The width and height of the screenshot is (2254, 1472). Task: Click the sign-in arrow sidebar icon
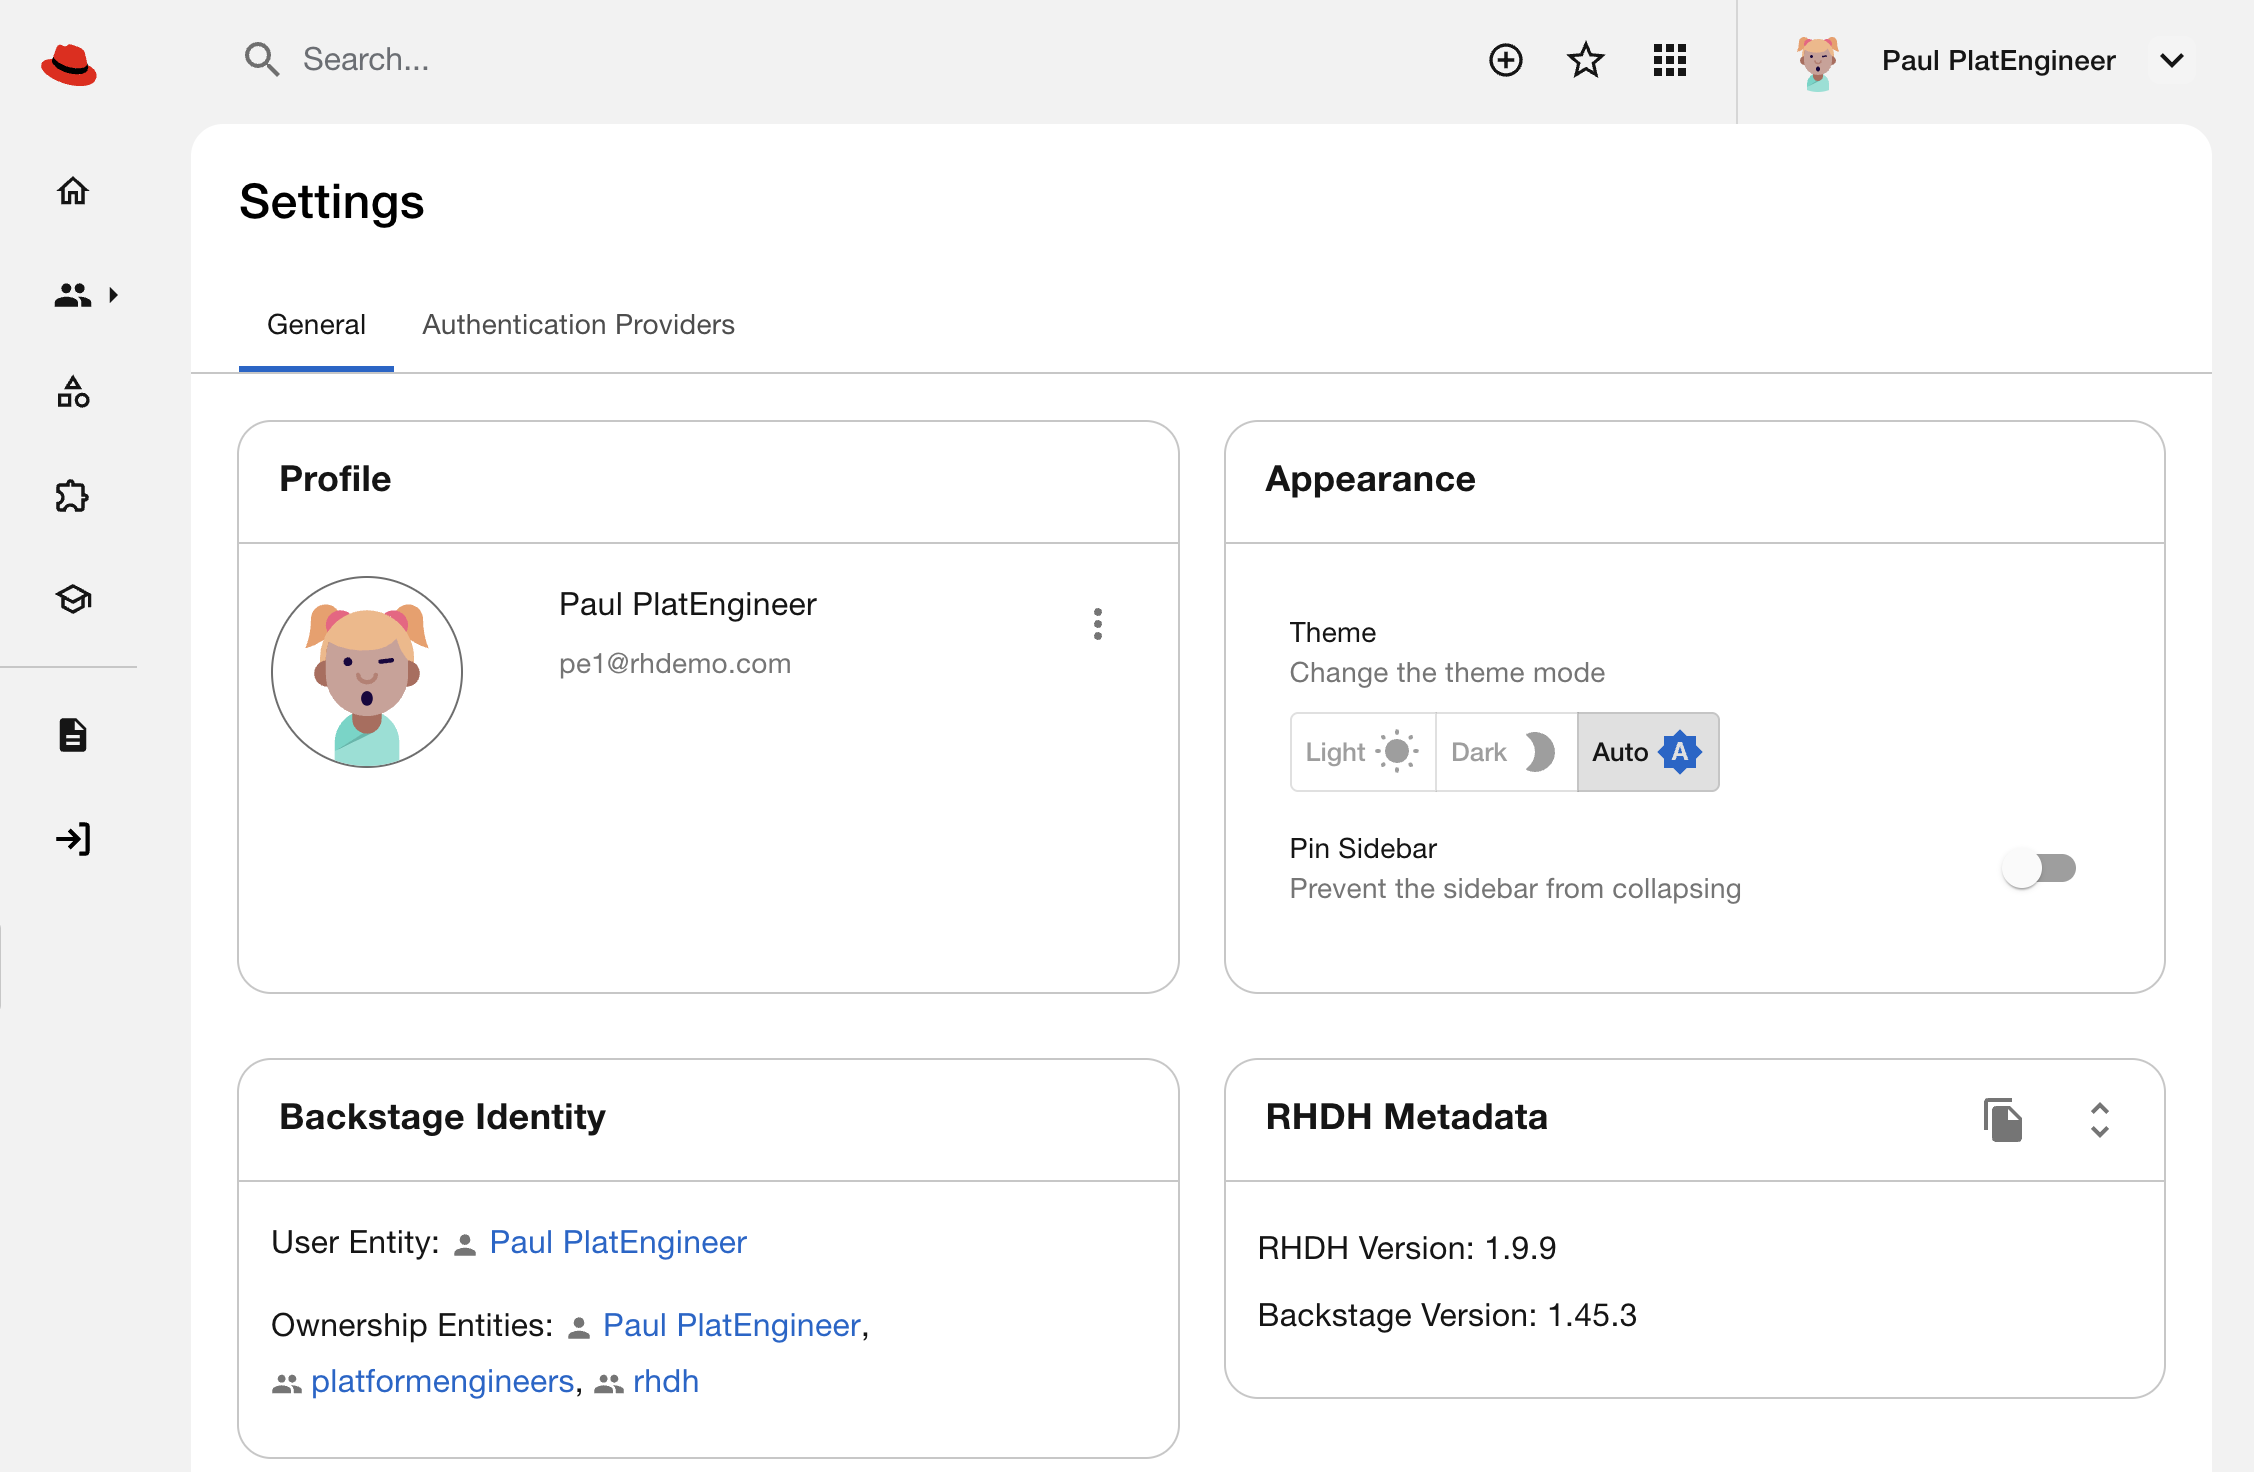point(73,839)
